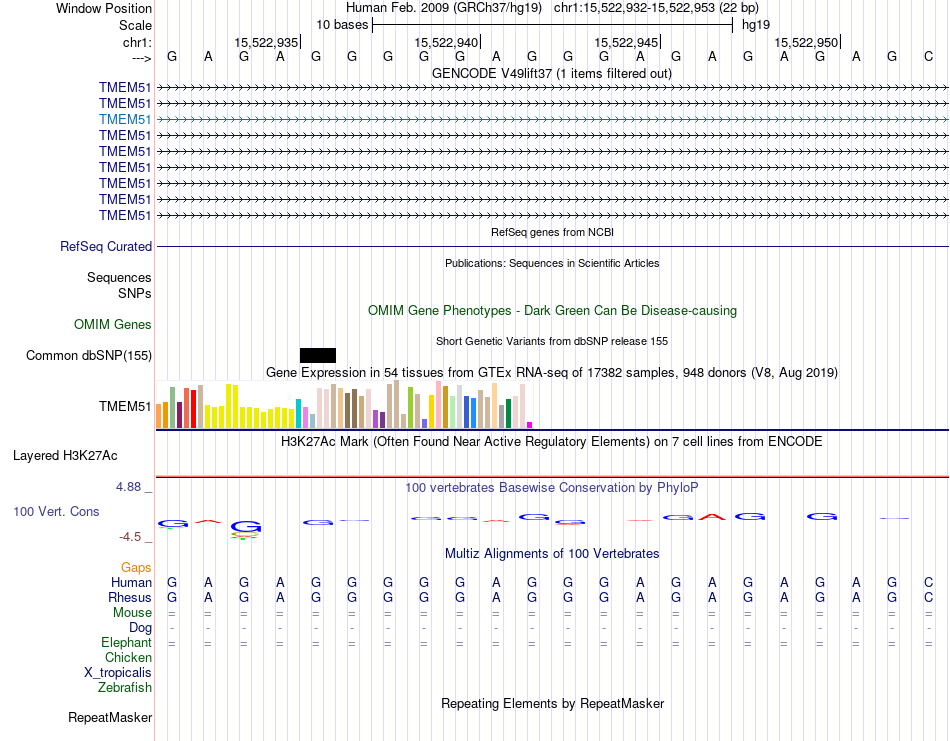Click the C base in the top reference sequence
This screenshot has height=741, width=950.
928,57
